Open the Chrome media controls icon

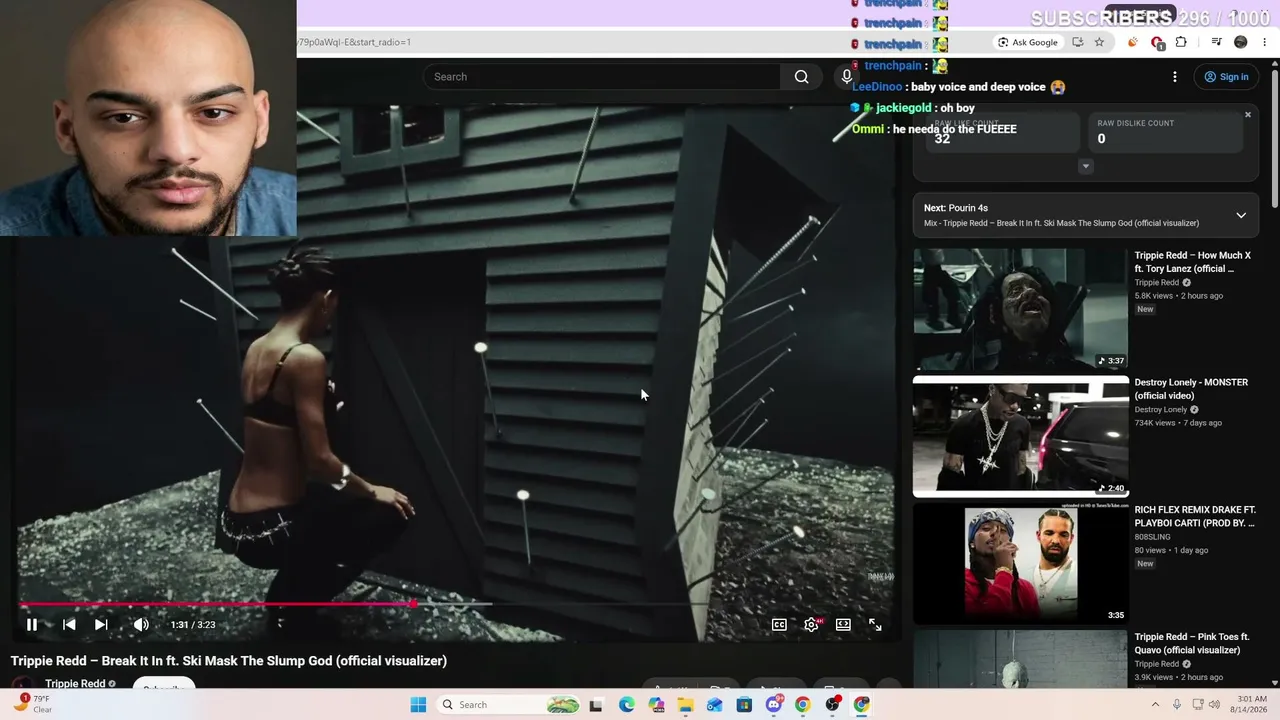tap(1216, 42)
